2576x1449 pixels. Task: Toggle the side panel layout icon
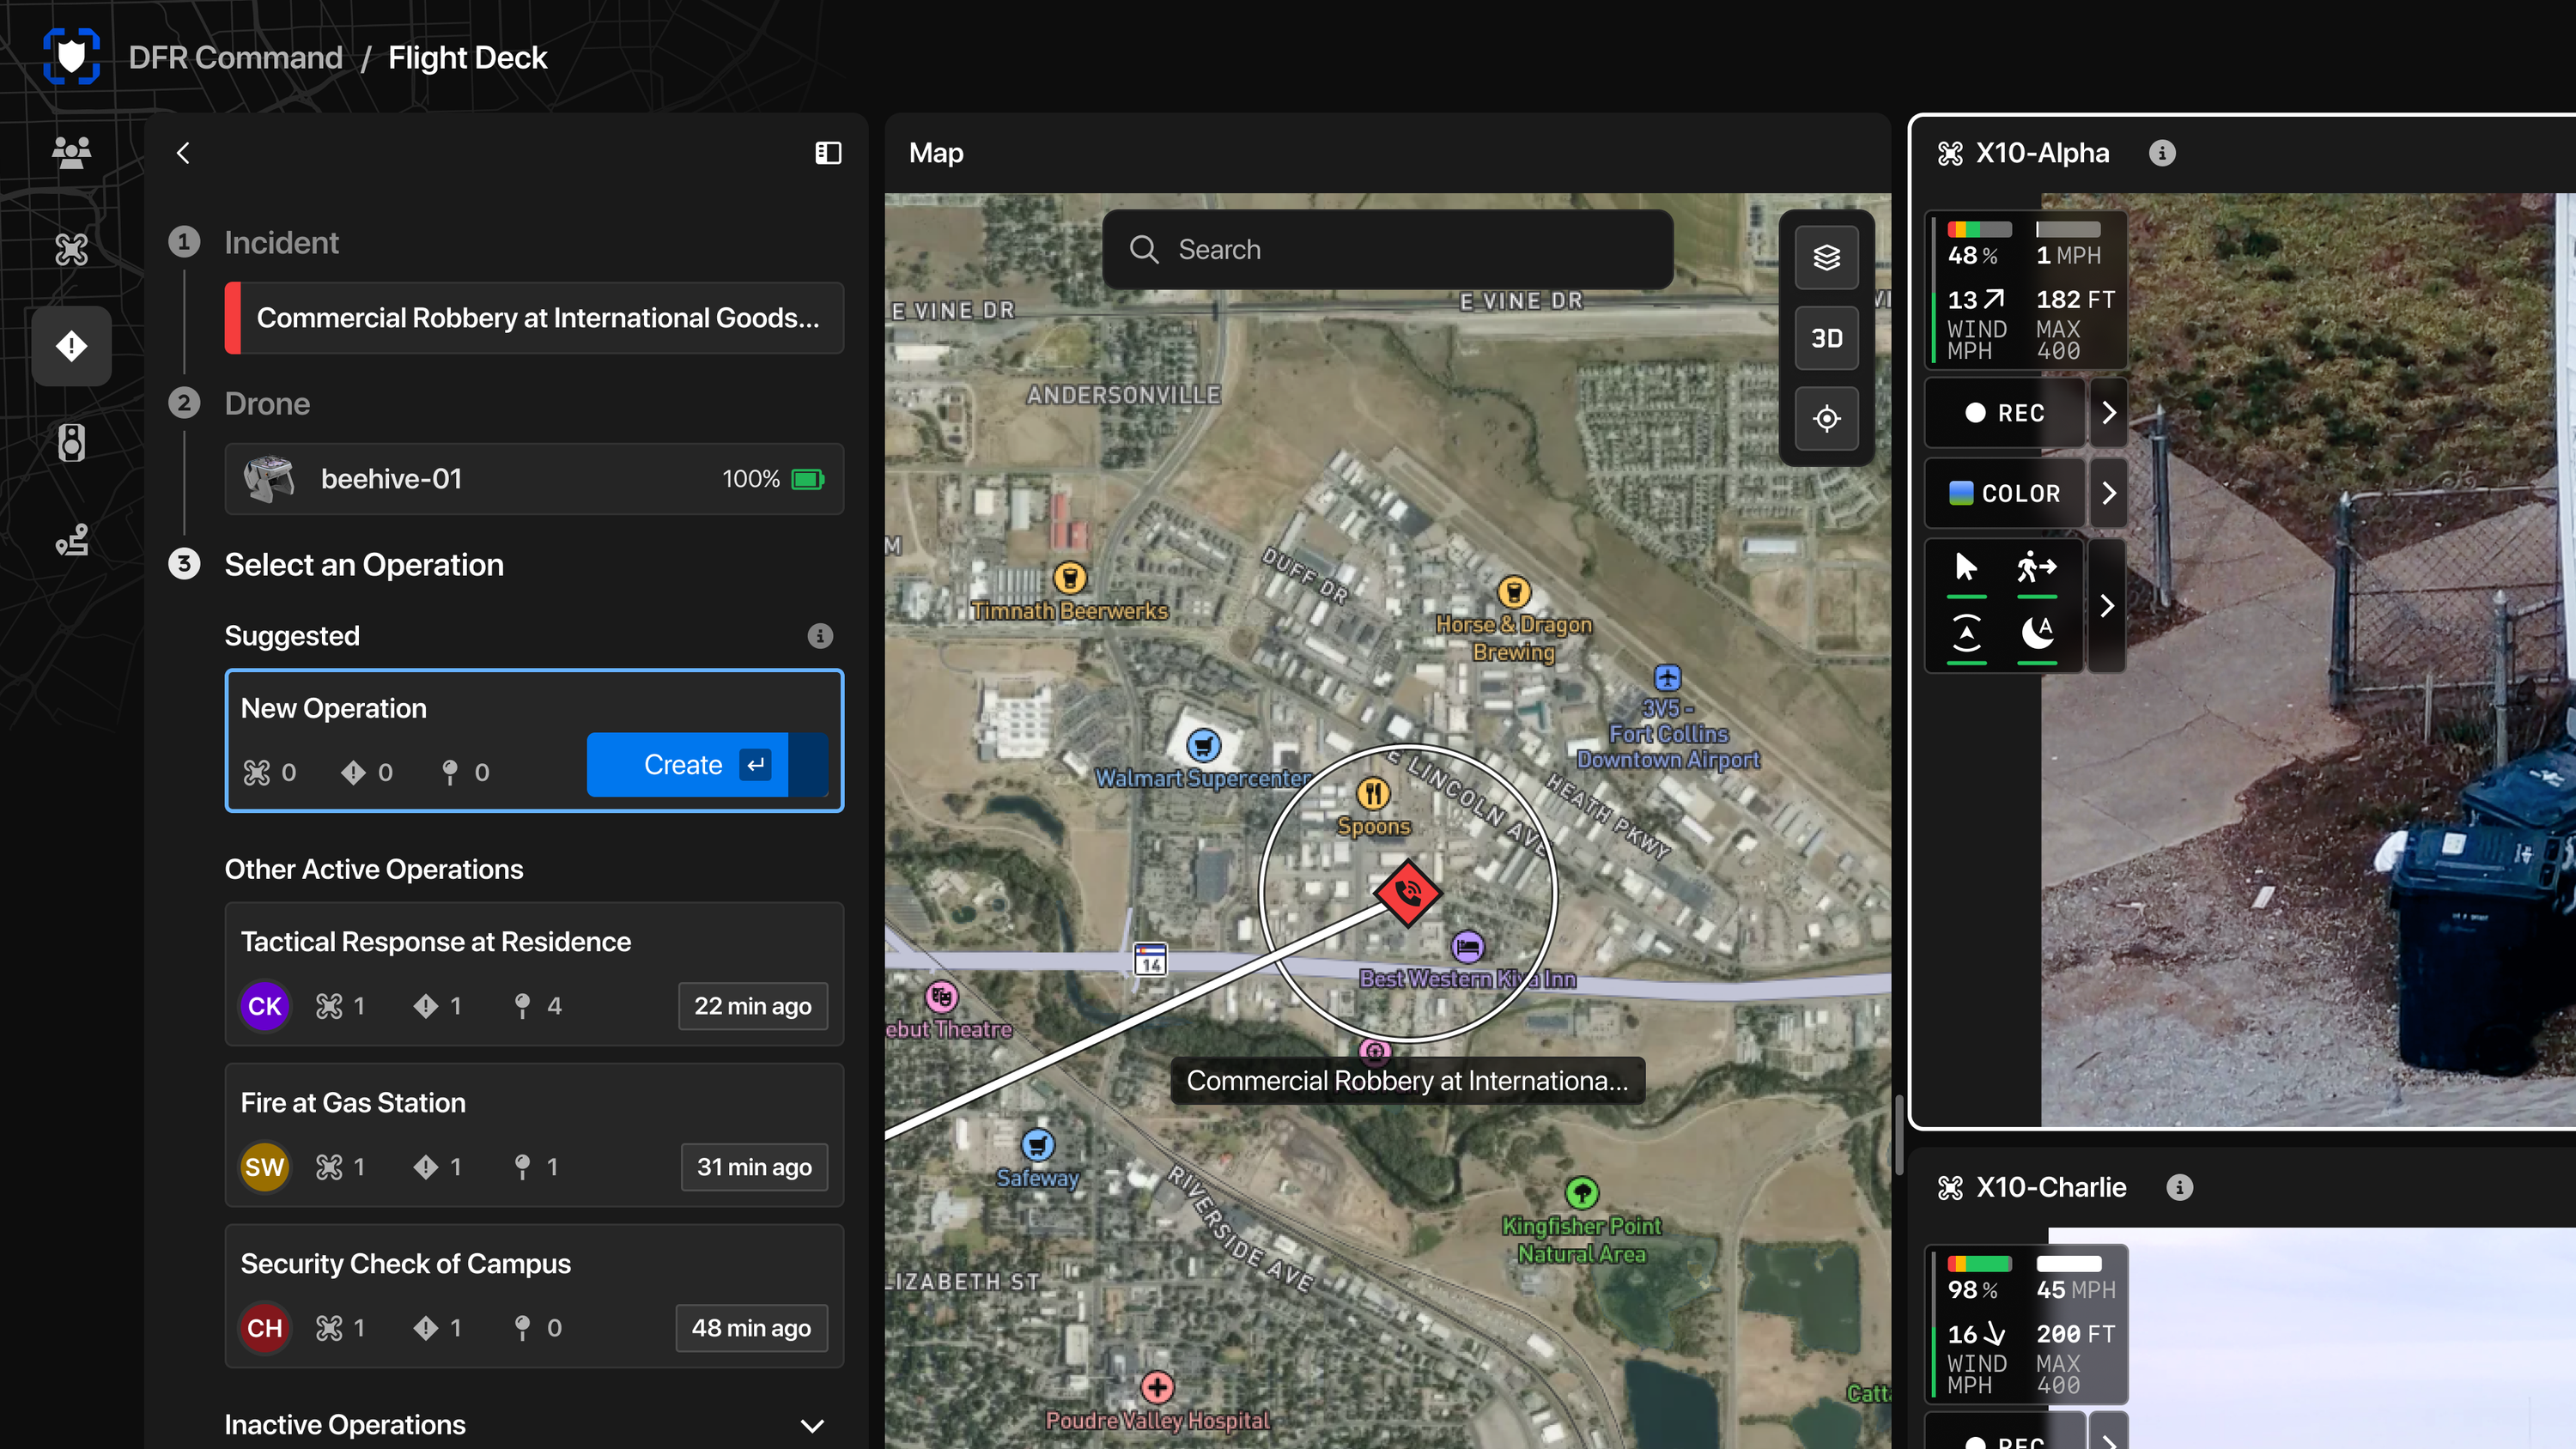pos(828,152)
